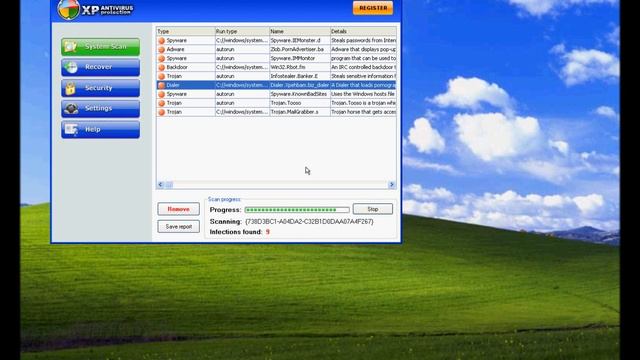Click the list's right scroll arrow
The image size is (640, 360).
(392, 185)
